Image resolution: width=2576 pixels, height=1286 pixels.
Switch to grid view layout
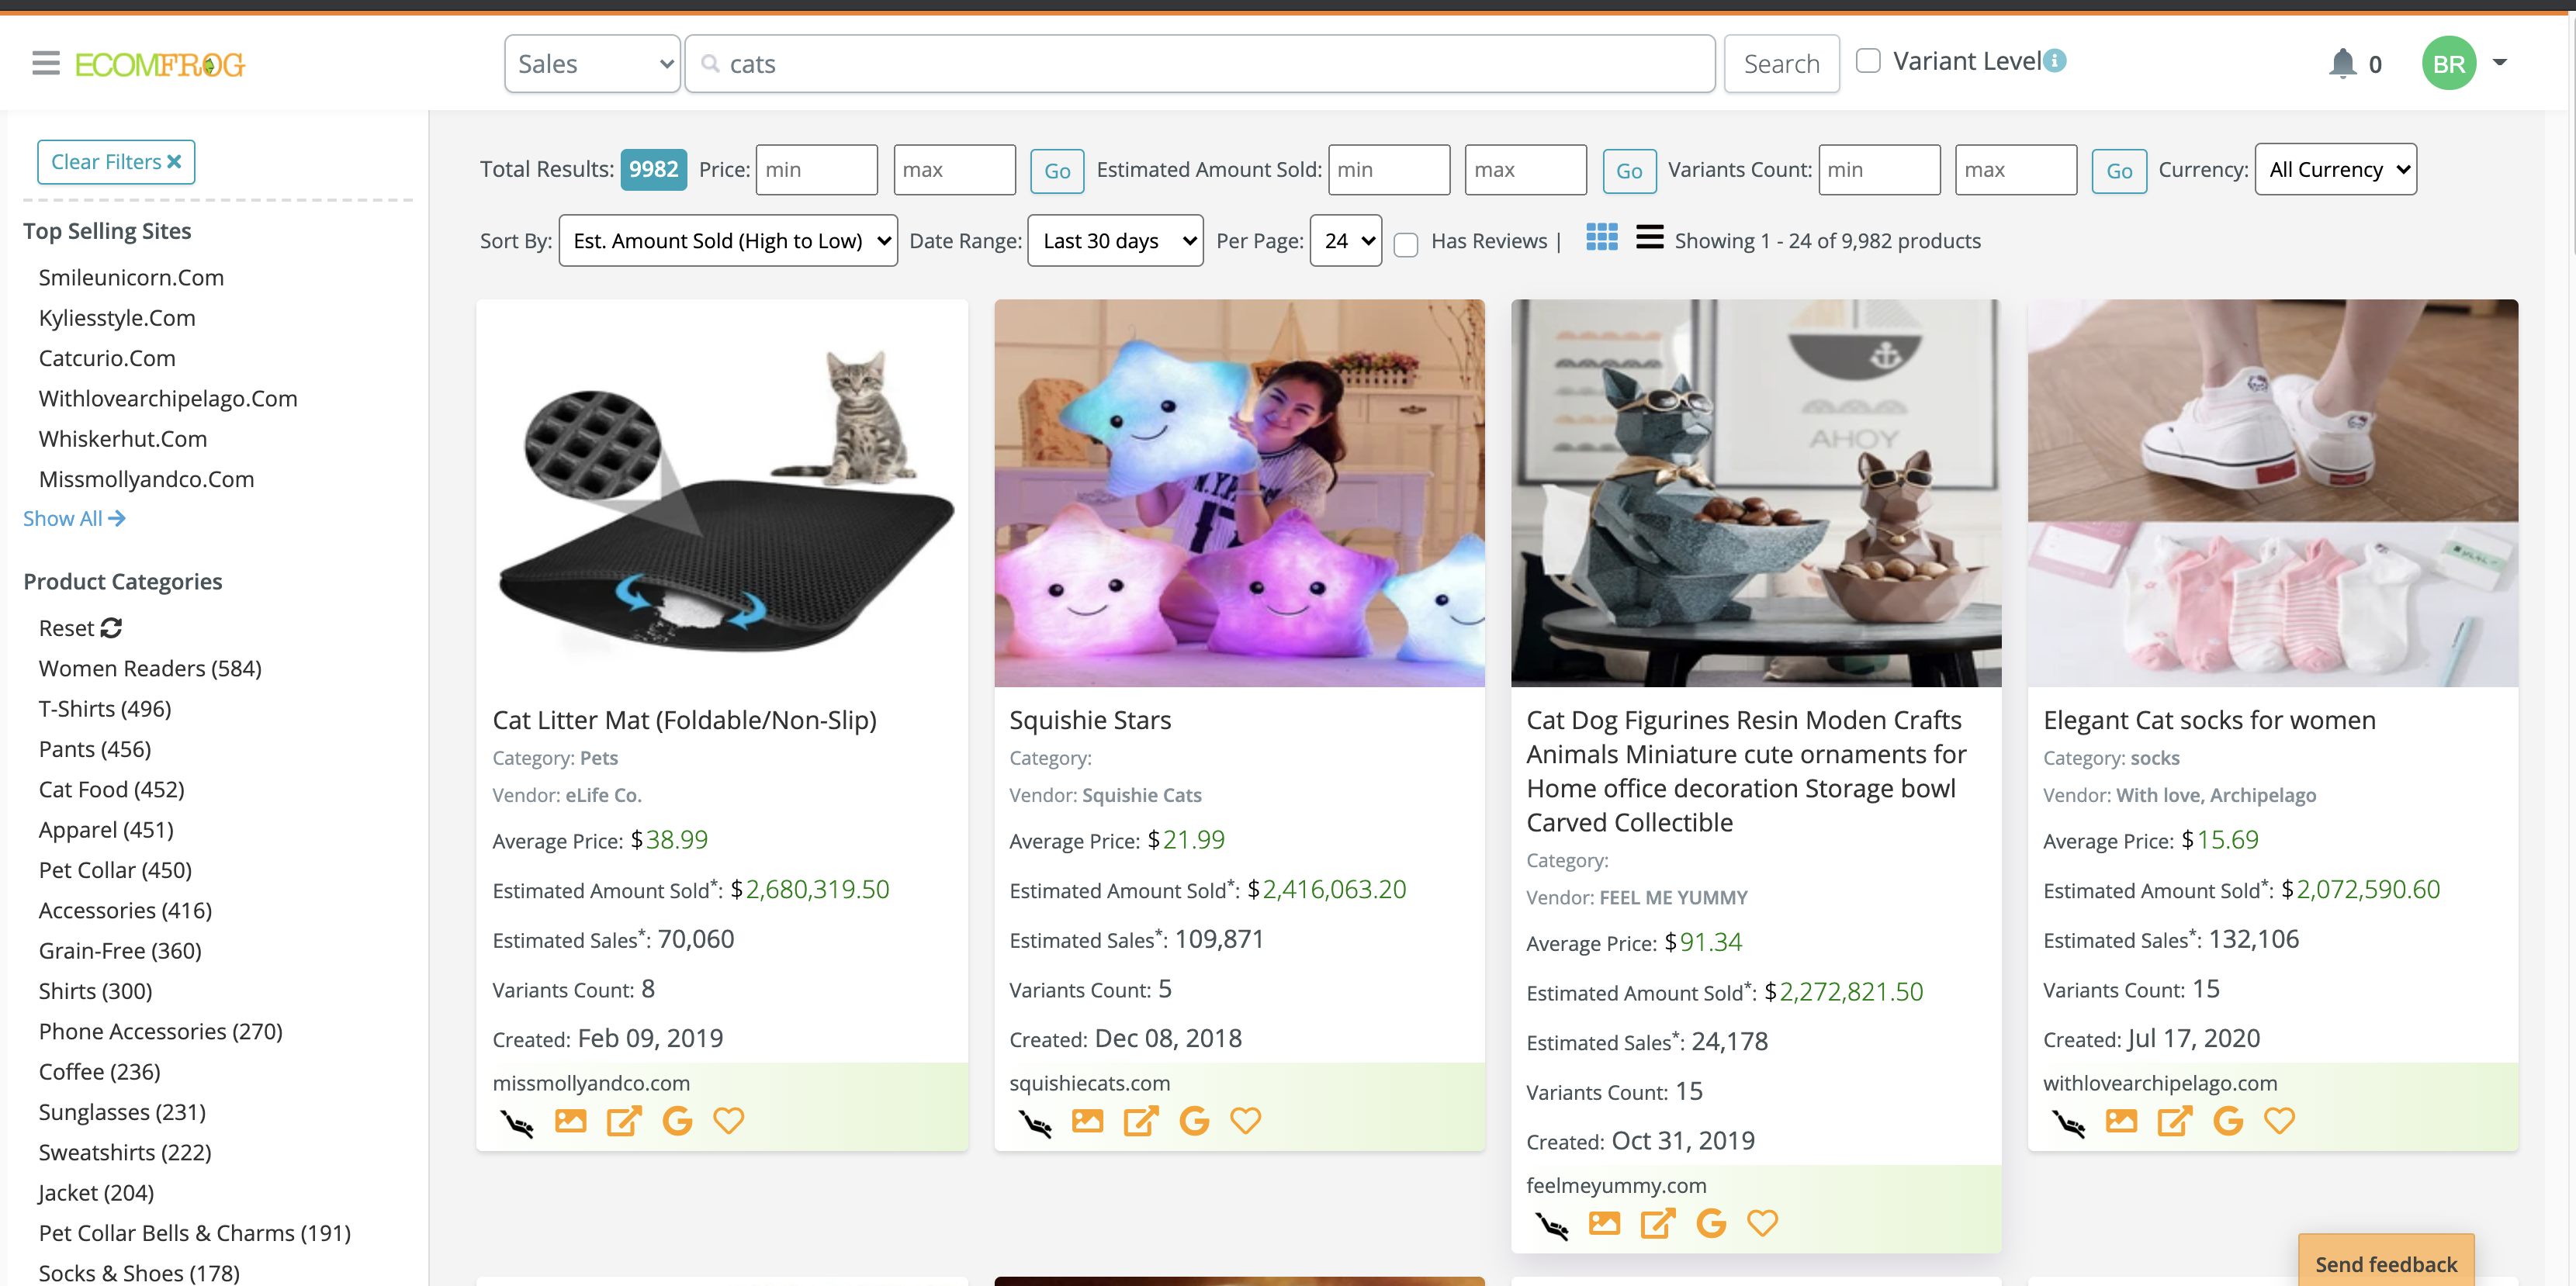pyautogui.click(x=1601, y=238)
